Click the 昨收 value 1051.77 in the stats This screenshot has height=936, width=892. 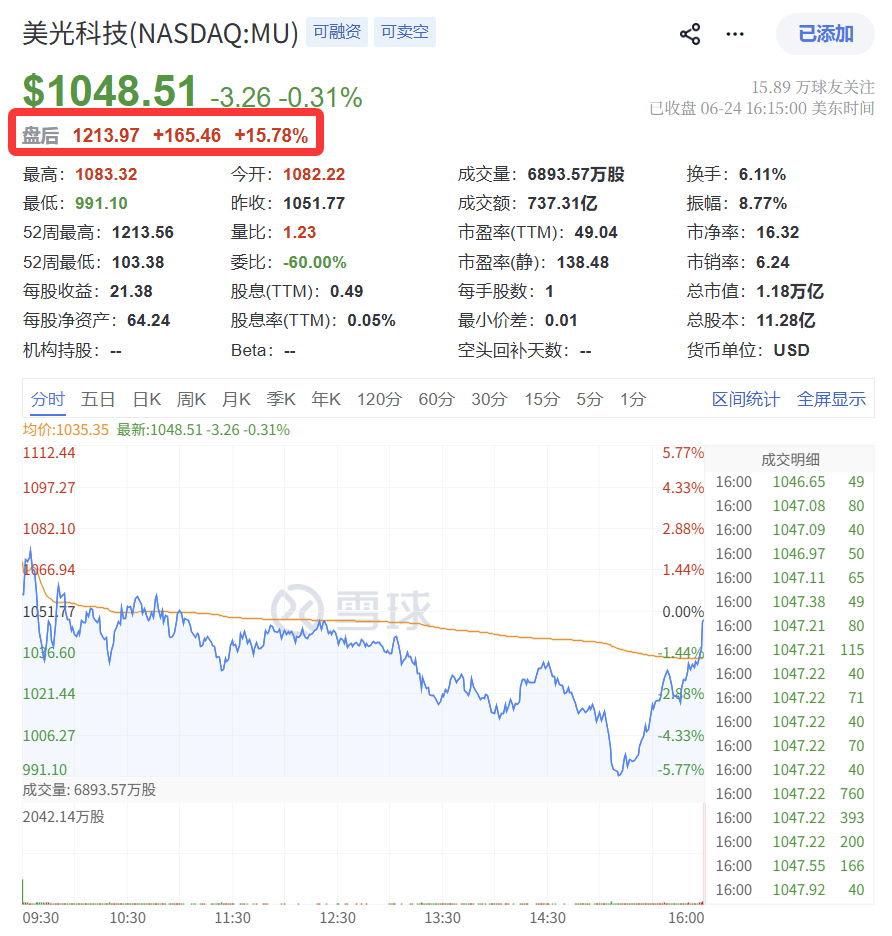[x=314, y=204]
